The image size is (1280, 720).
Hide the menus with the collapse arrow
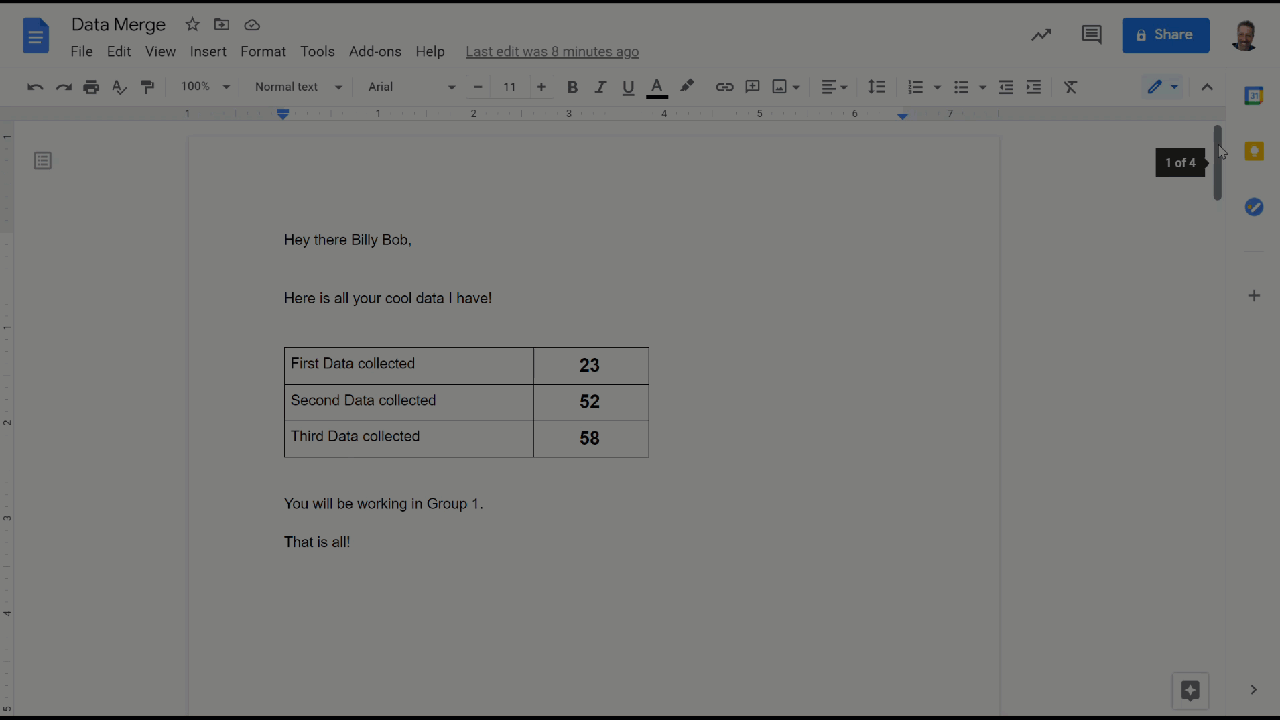coord(1207,87)
